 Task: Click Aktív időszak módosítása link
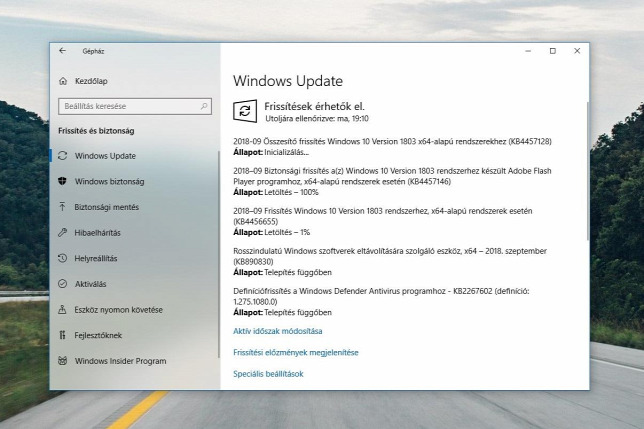pyautogui.click(x=278, y=331)
